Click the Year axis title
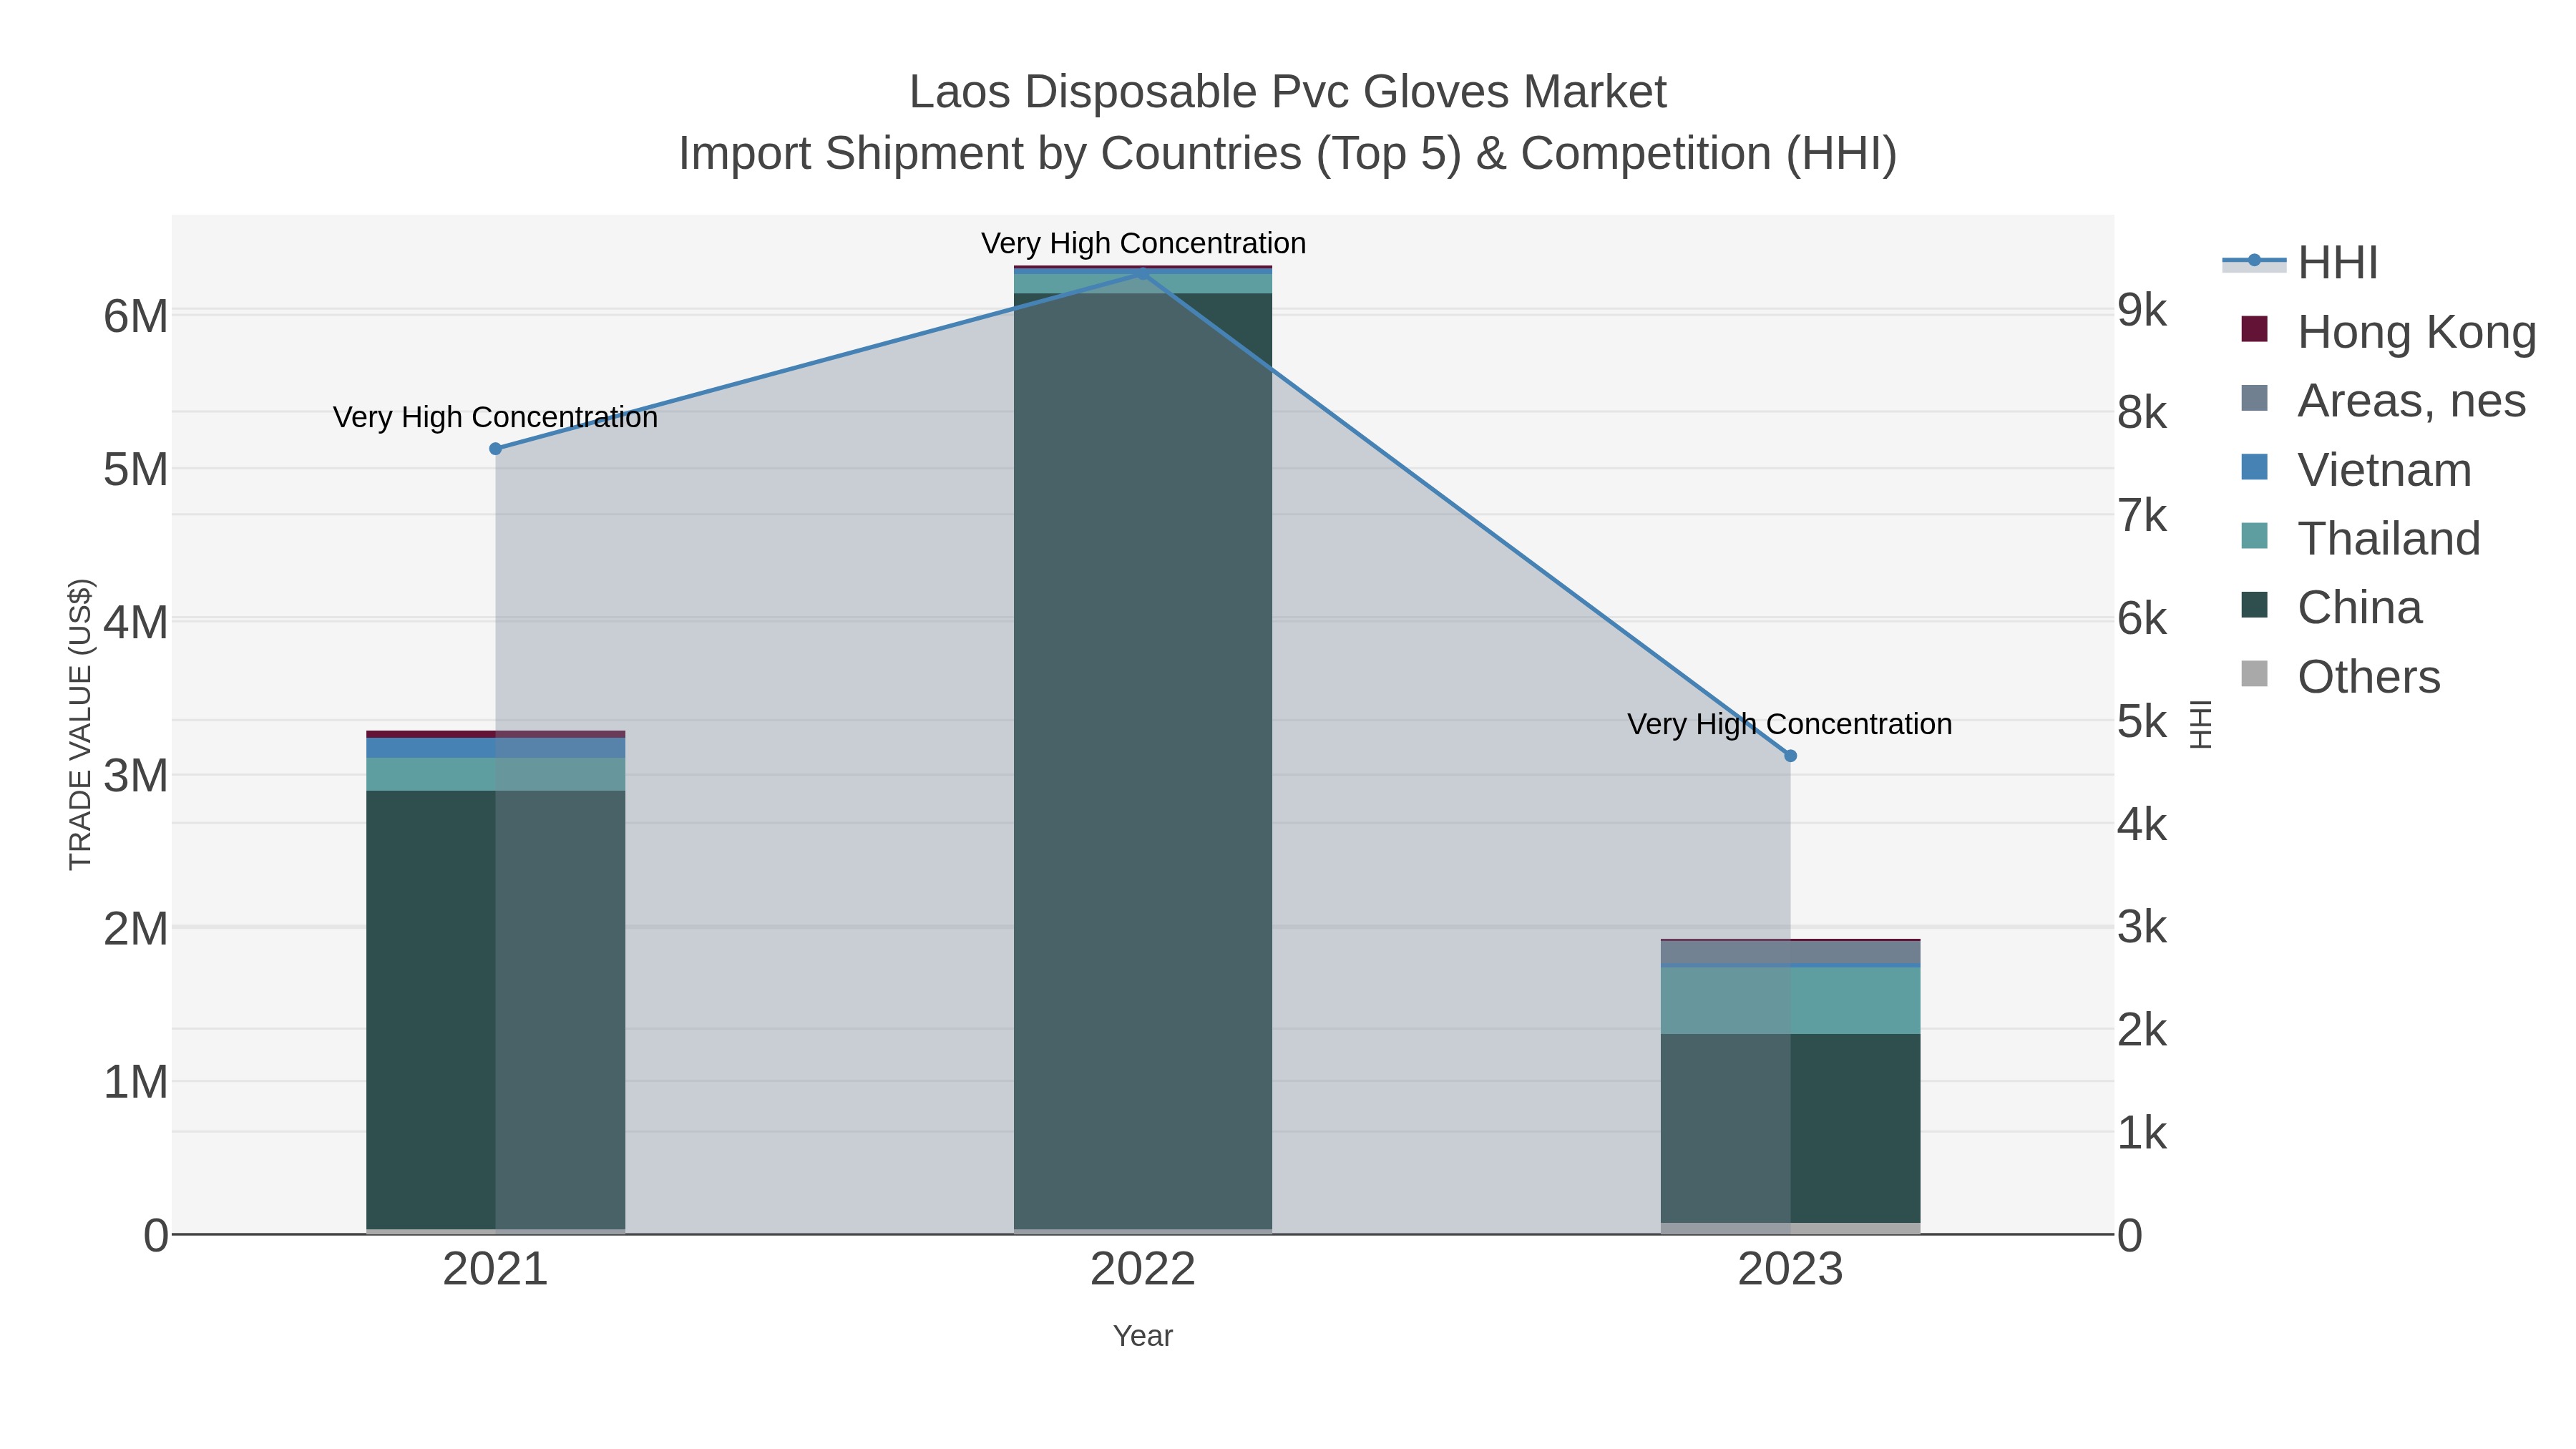Image resolution: width=2576 pixels, height=1449 pixels. tap(1143, 1336)
